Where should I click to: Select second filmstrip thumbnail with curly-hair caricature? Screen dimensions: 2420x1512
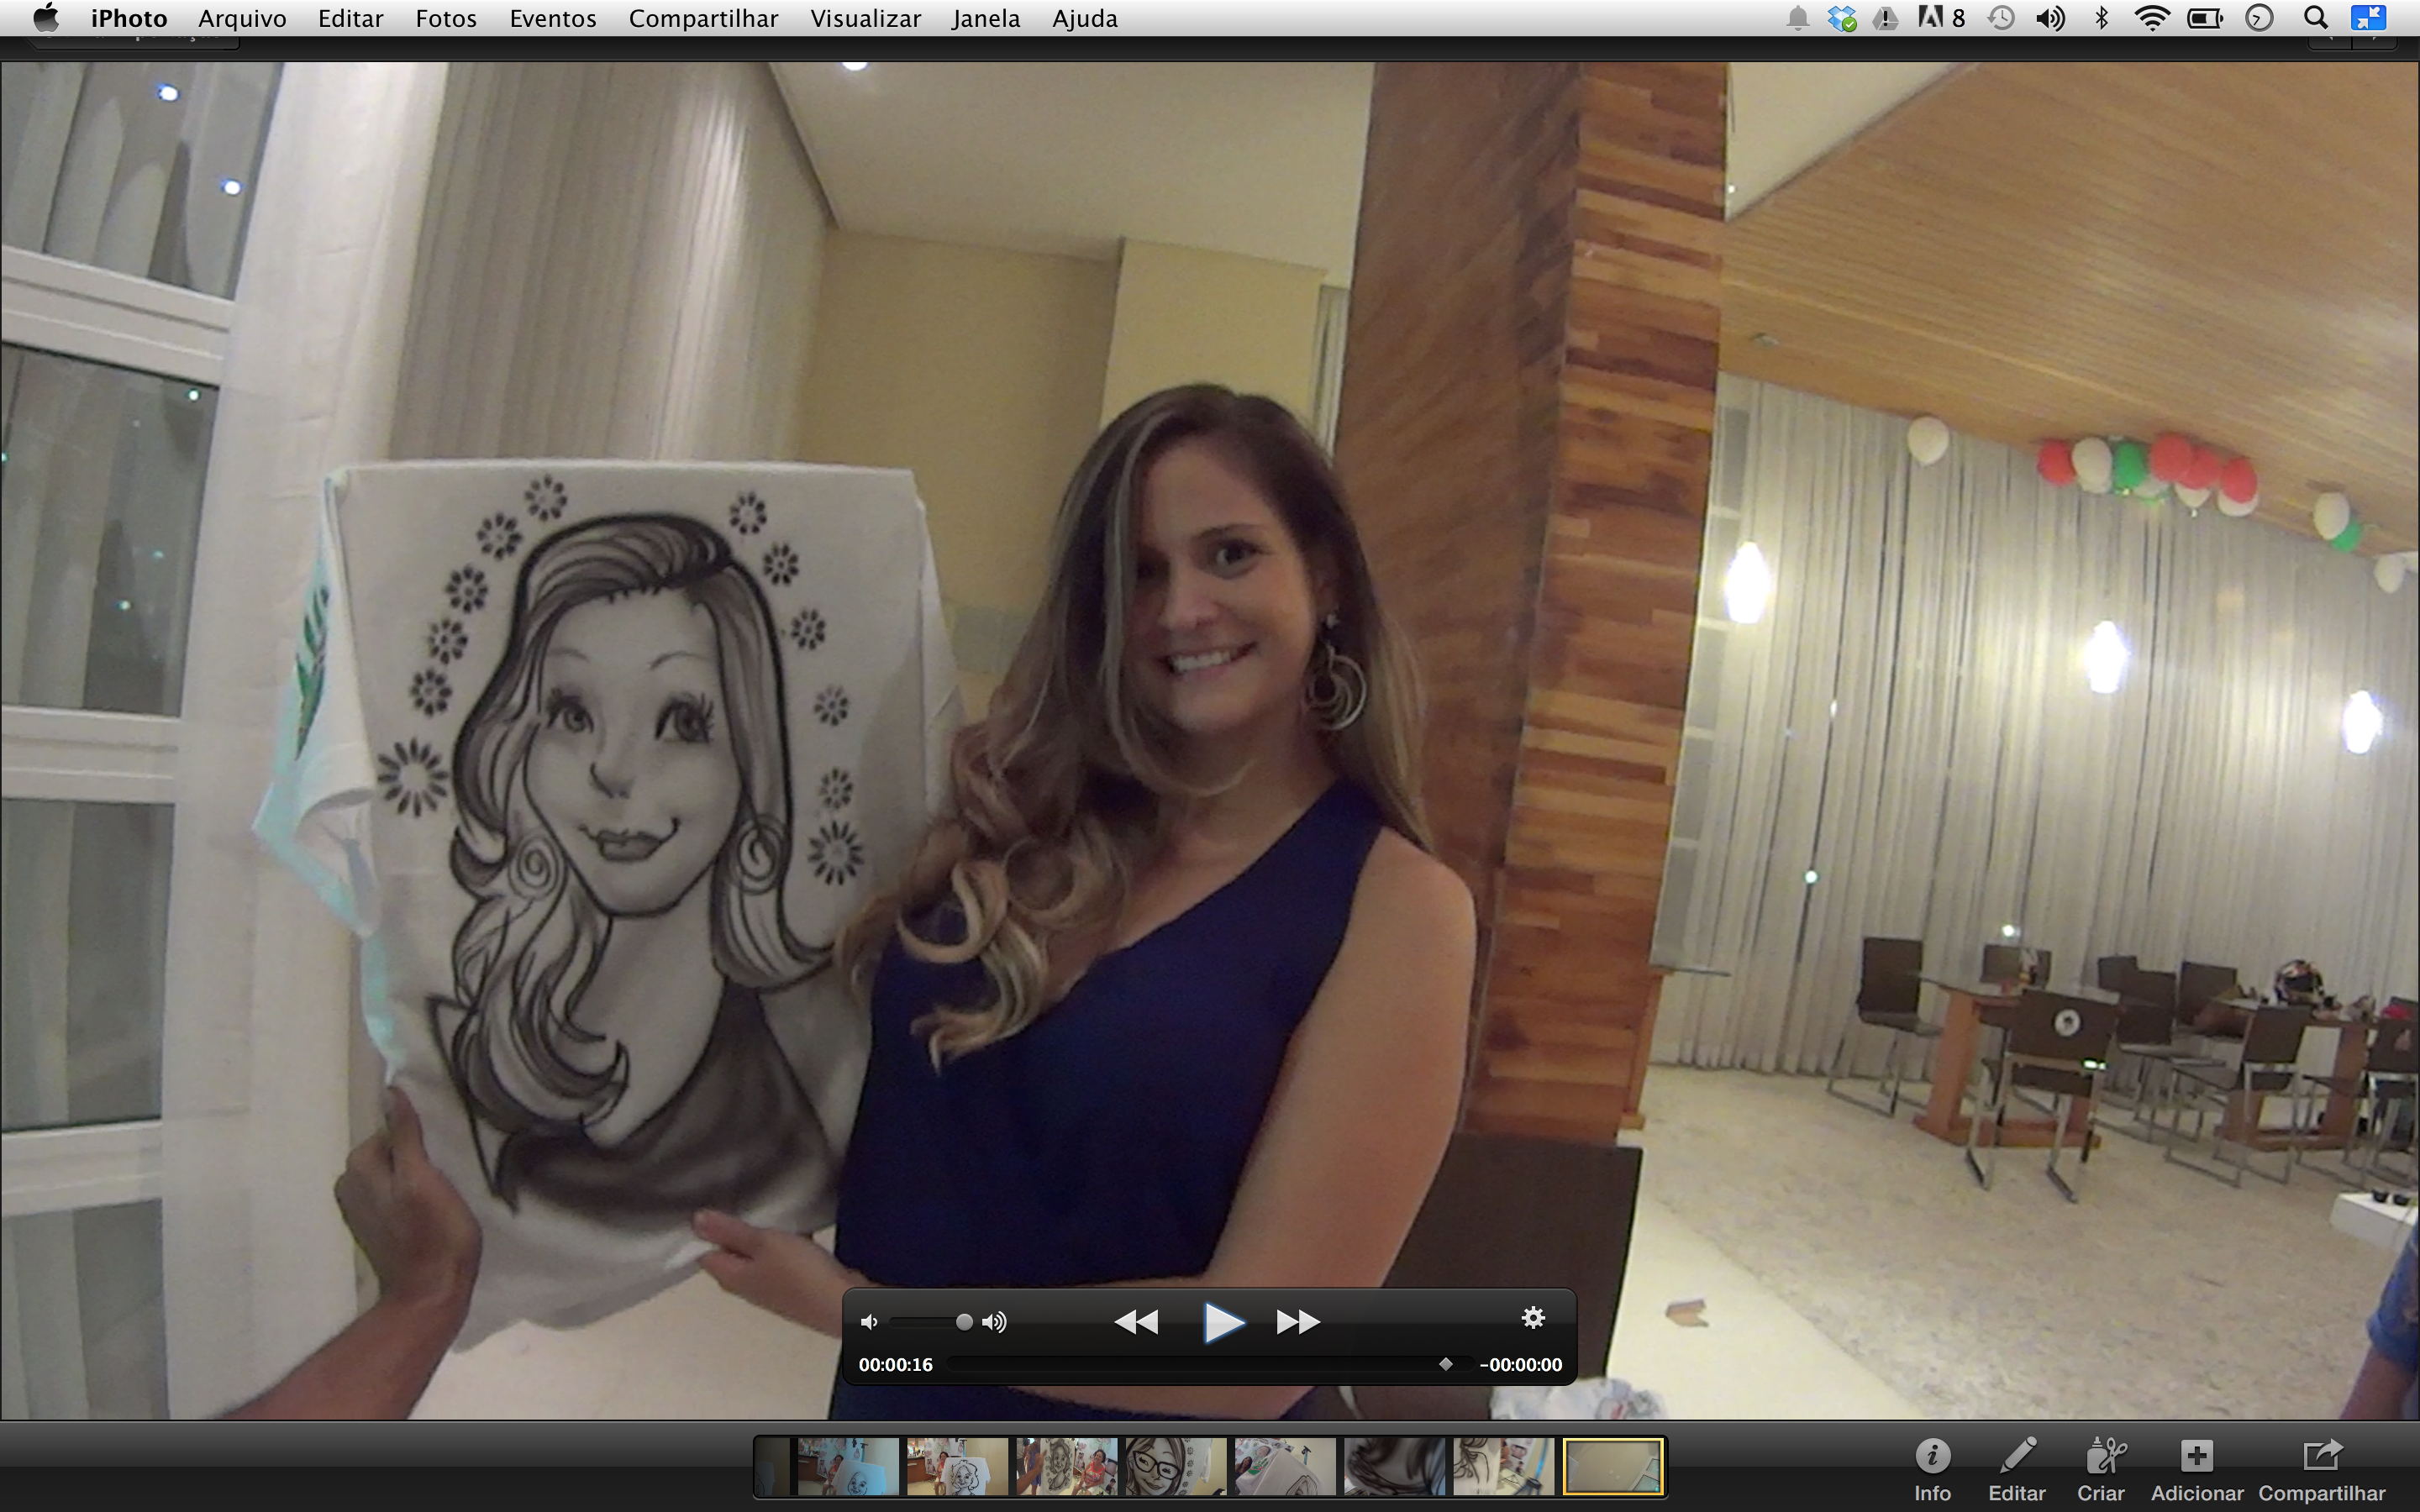point(957,1466)
